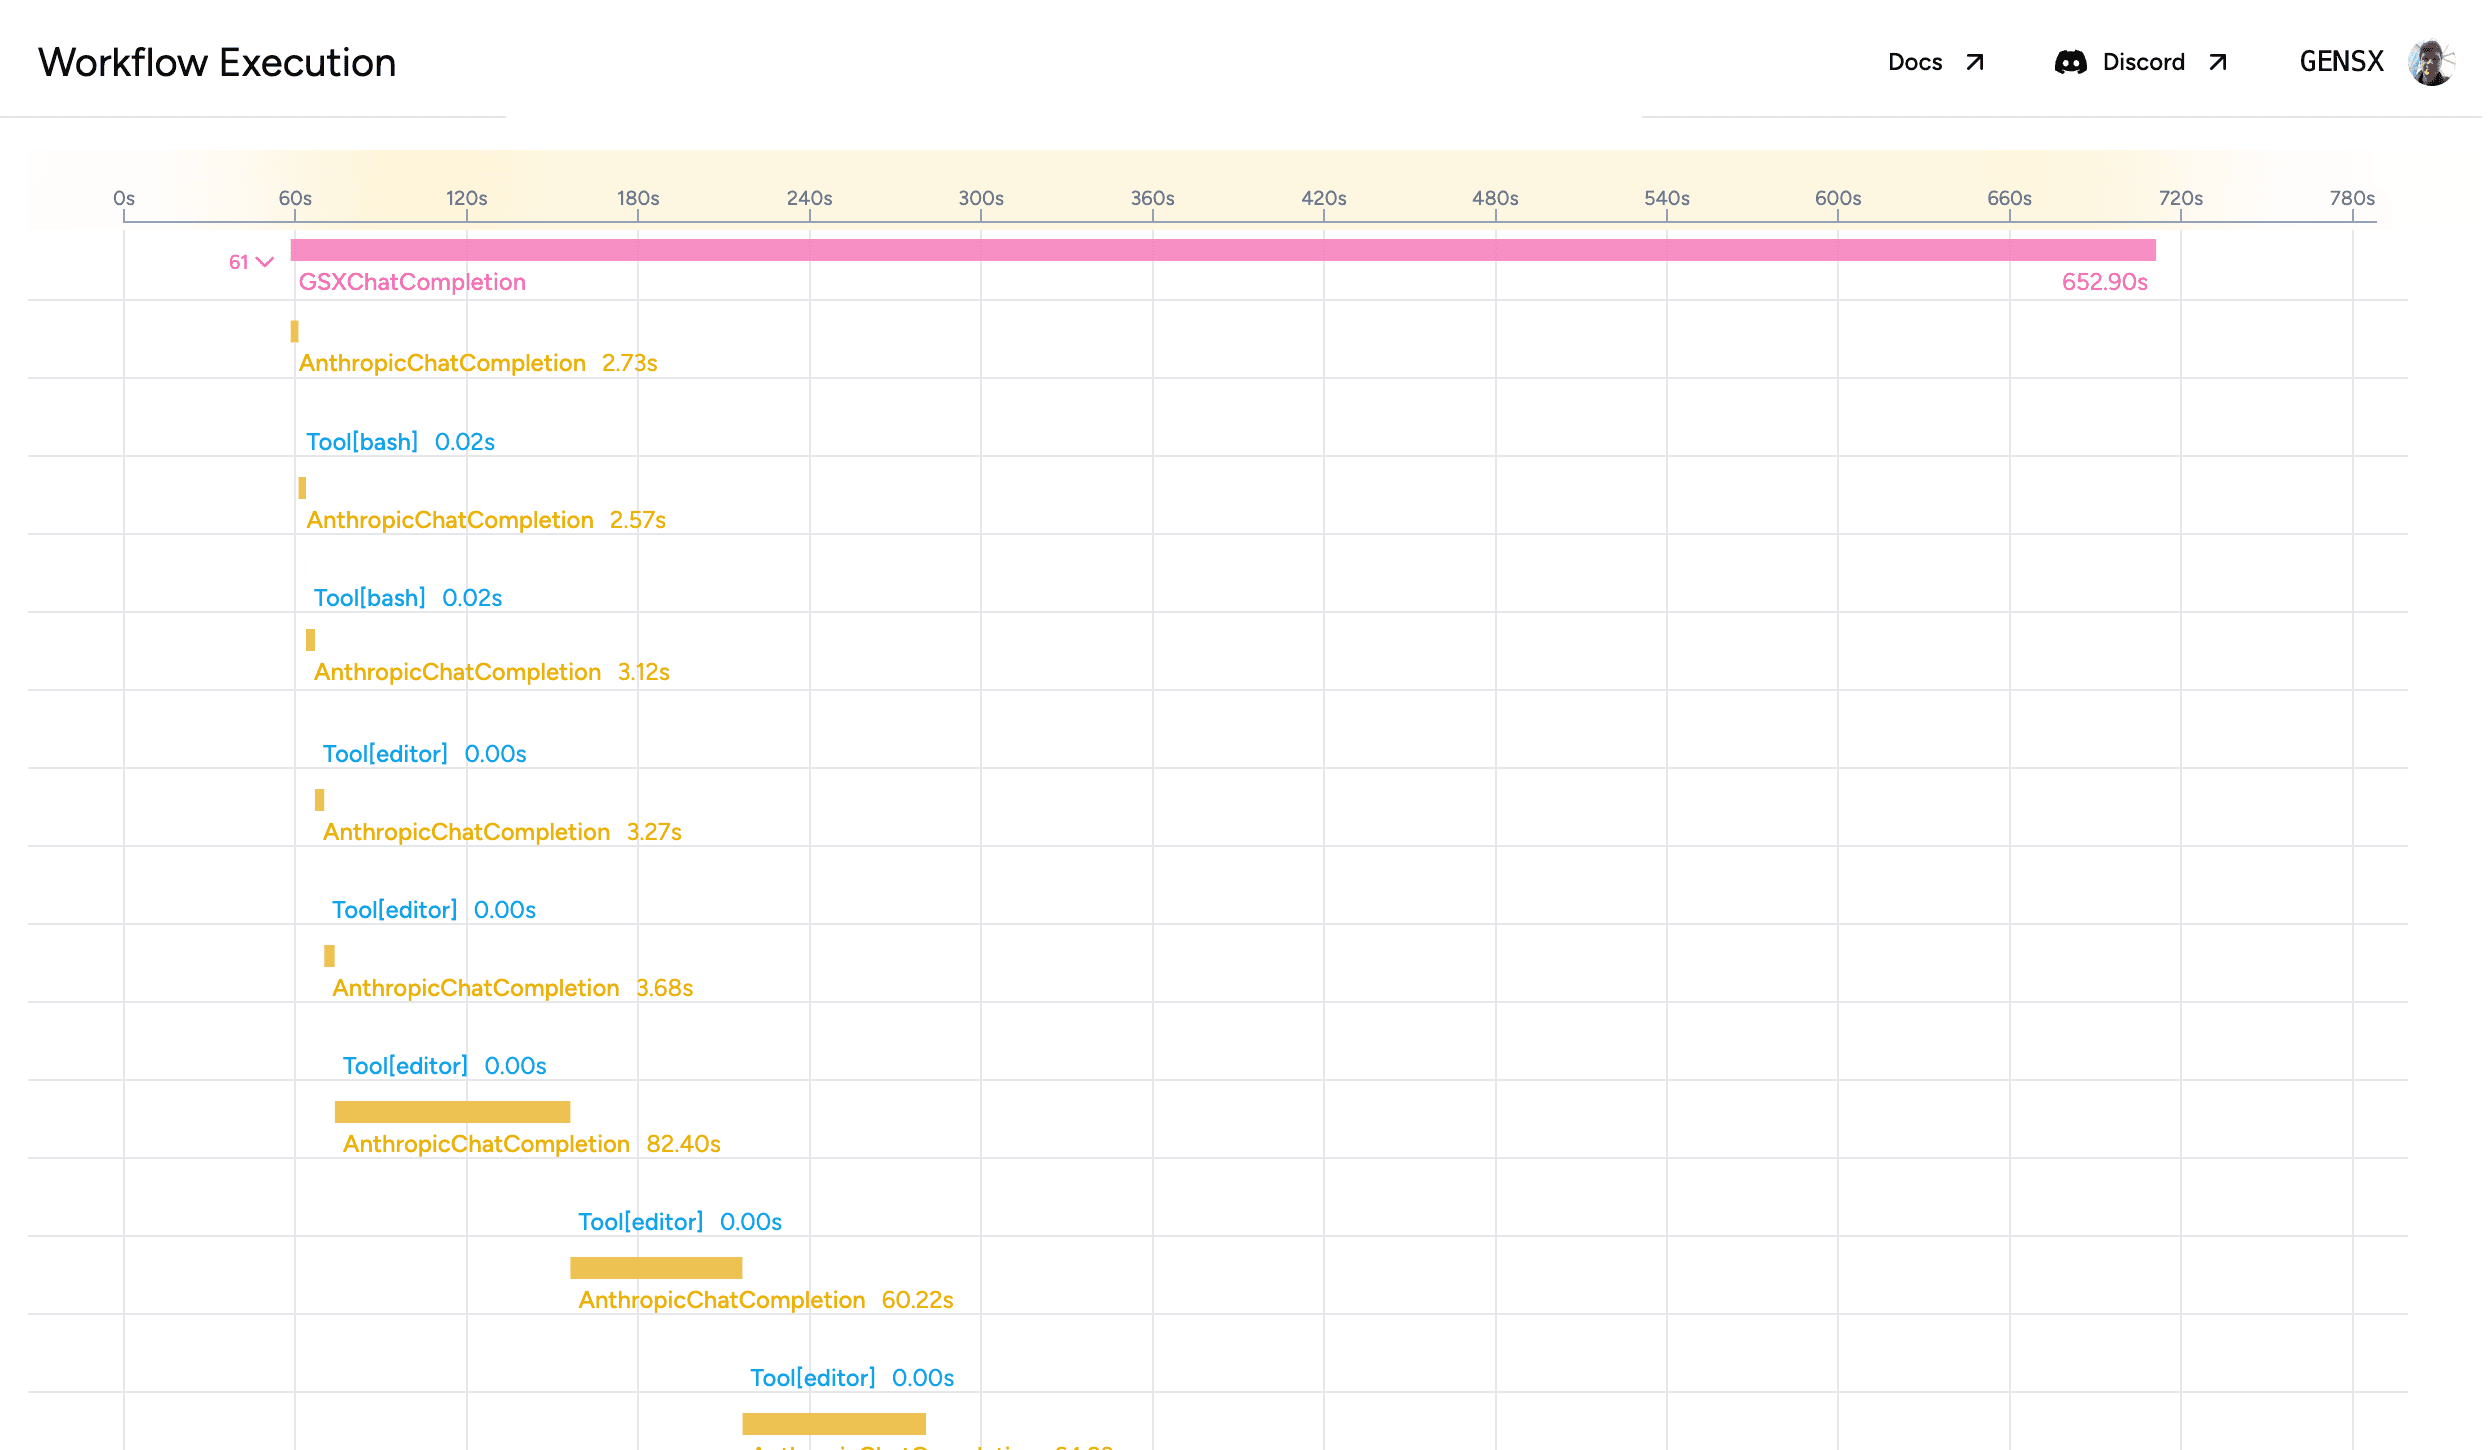Select AnthropicChatCompletion 3.27s span
This screenshot has width=2488, height=1450.
pos(502,832)
